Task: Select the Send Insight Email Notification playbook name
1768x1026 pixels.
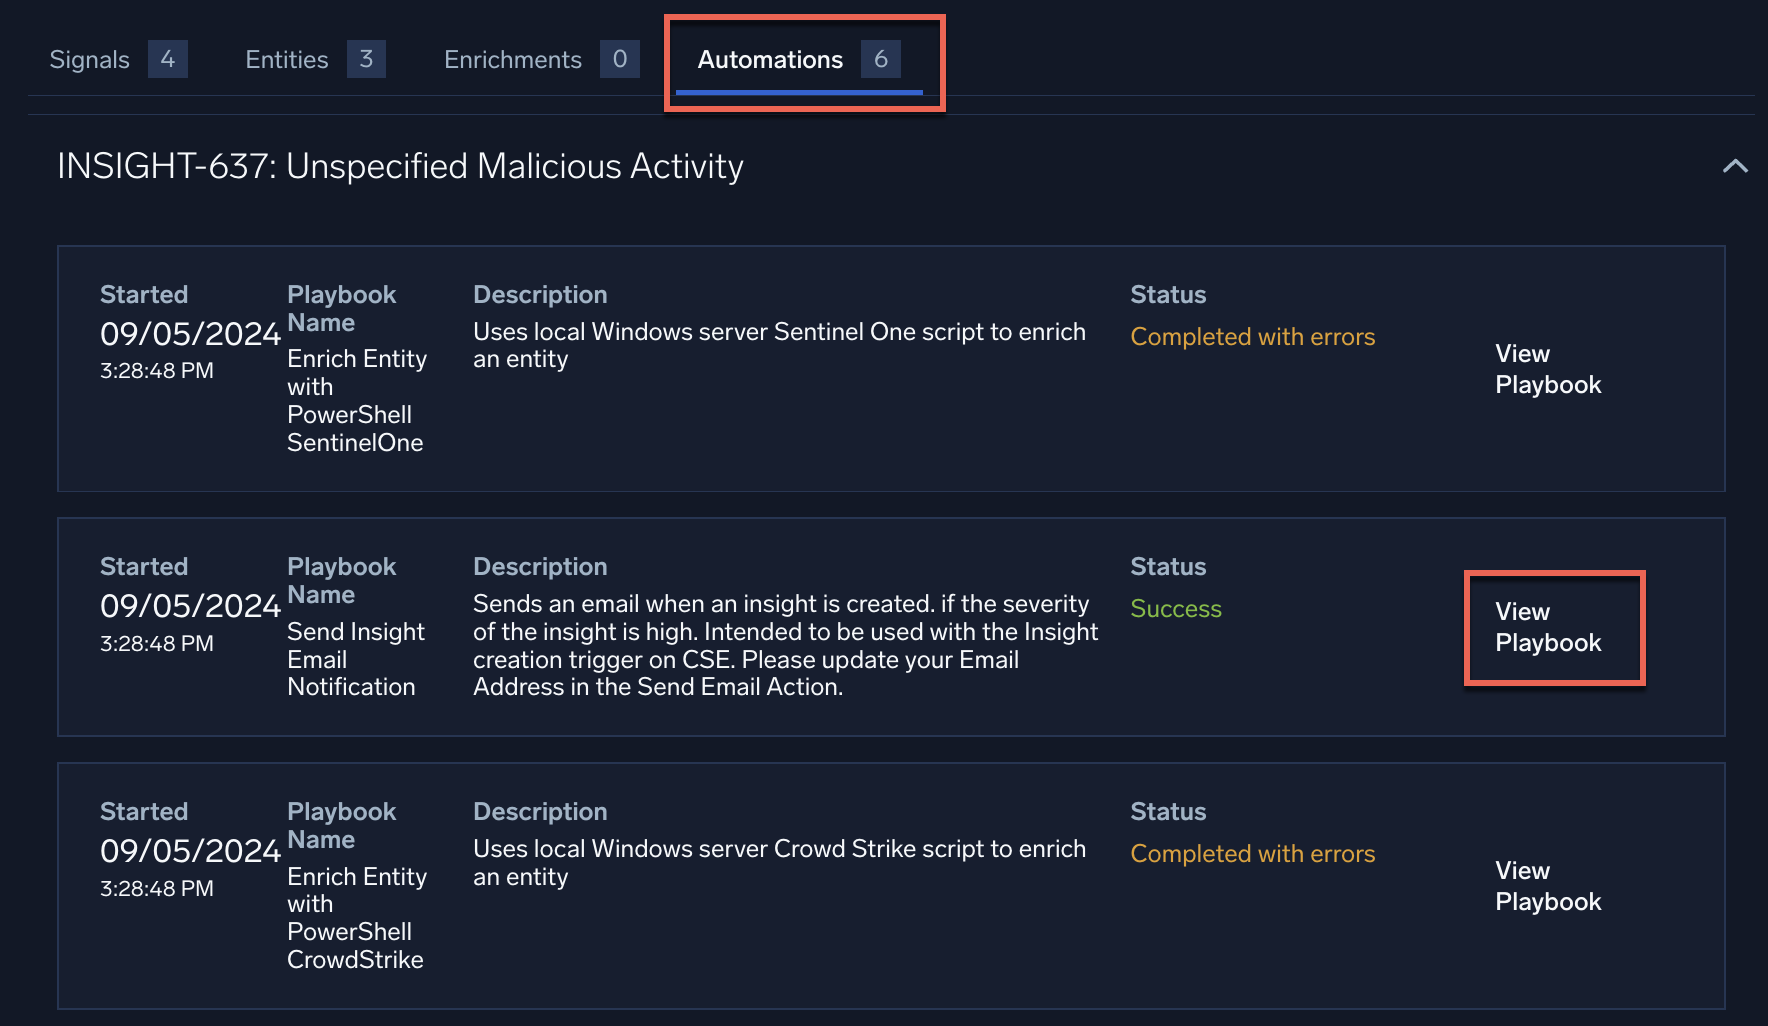Action: coord(356,659)
